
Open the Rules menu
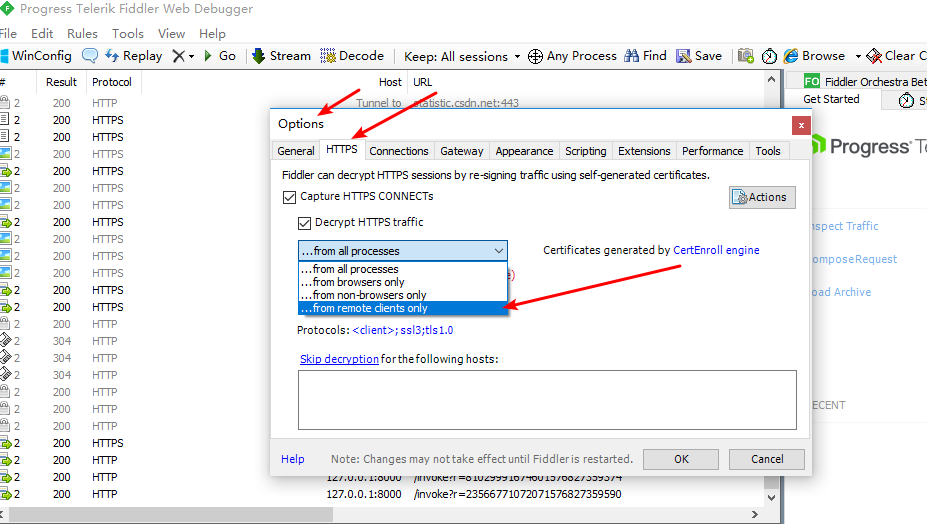pyautogui.click(x=82, y=34)
